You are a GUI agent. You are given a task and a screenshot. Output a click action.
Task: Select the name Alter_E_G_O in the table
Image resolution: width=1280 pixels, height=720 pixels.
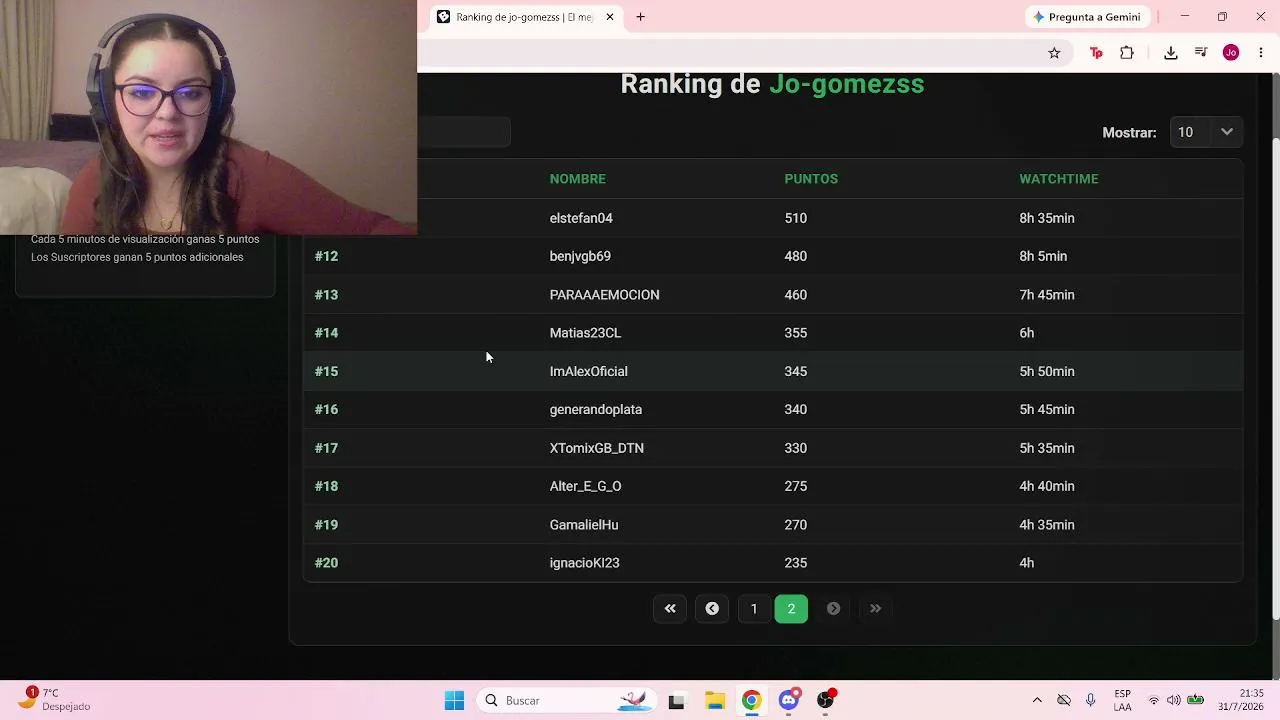pos(585,486)
